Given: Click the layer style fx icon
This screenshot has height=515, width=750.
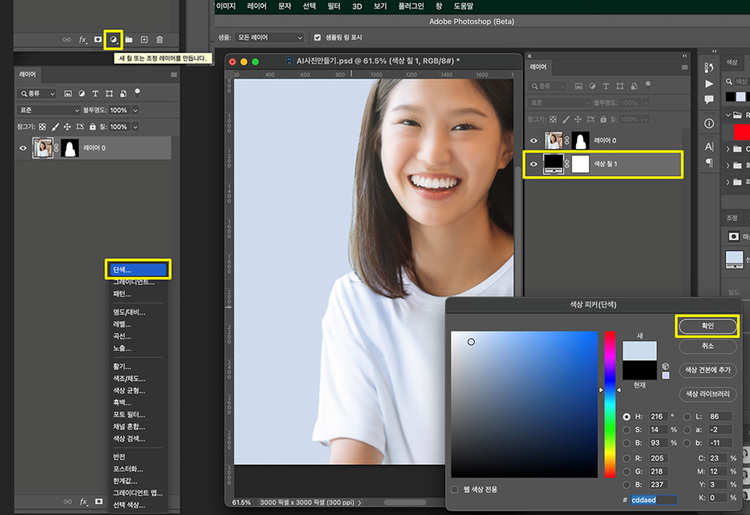Looking at the screenshot, I should click(83, 39).
